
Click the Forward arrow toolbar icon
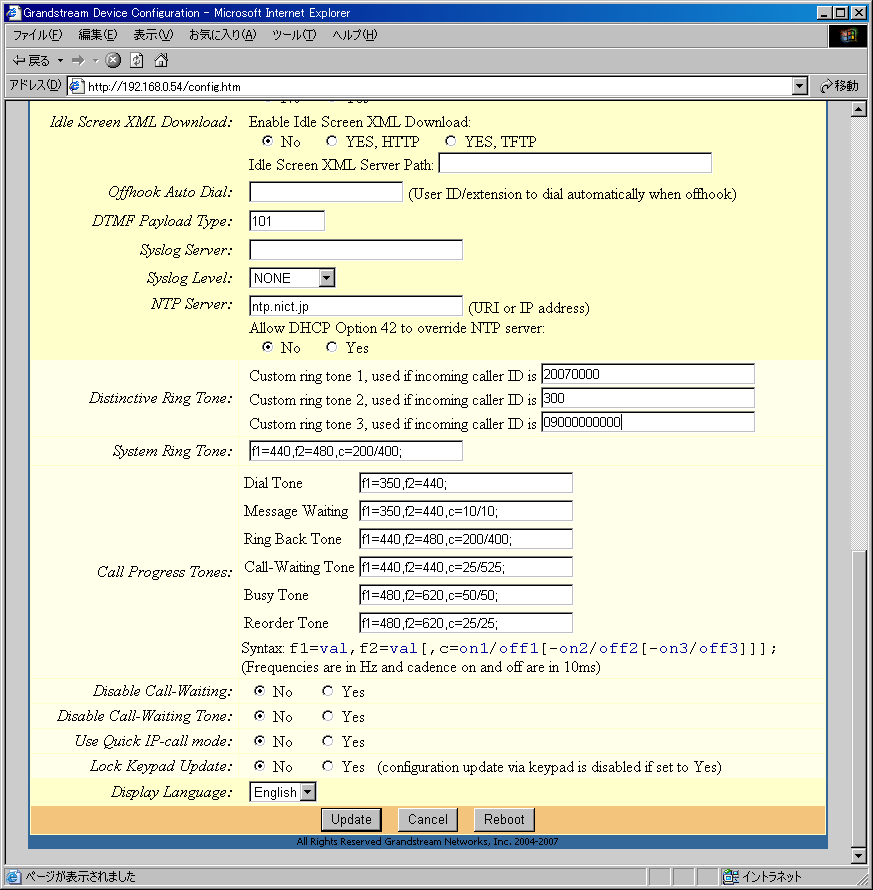(78, 61)
